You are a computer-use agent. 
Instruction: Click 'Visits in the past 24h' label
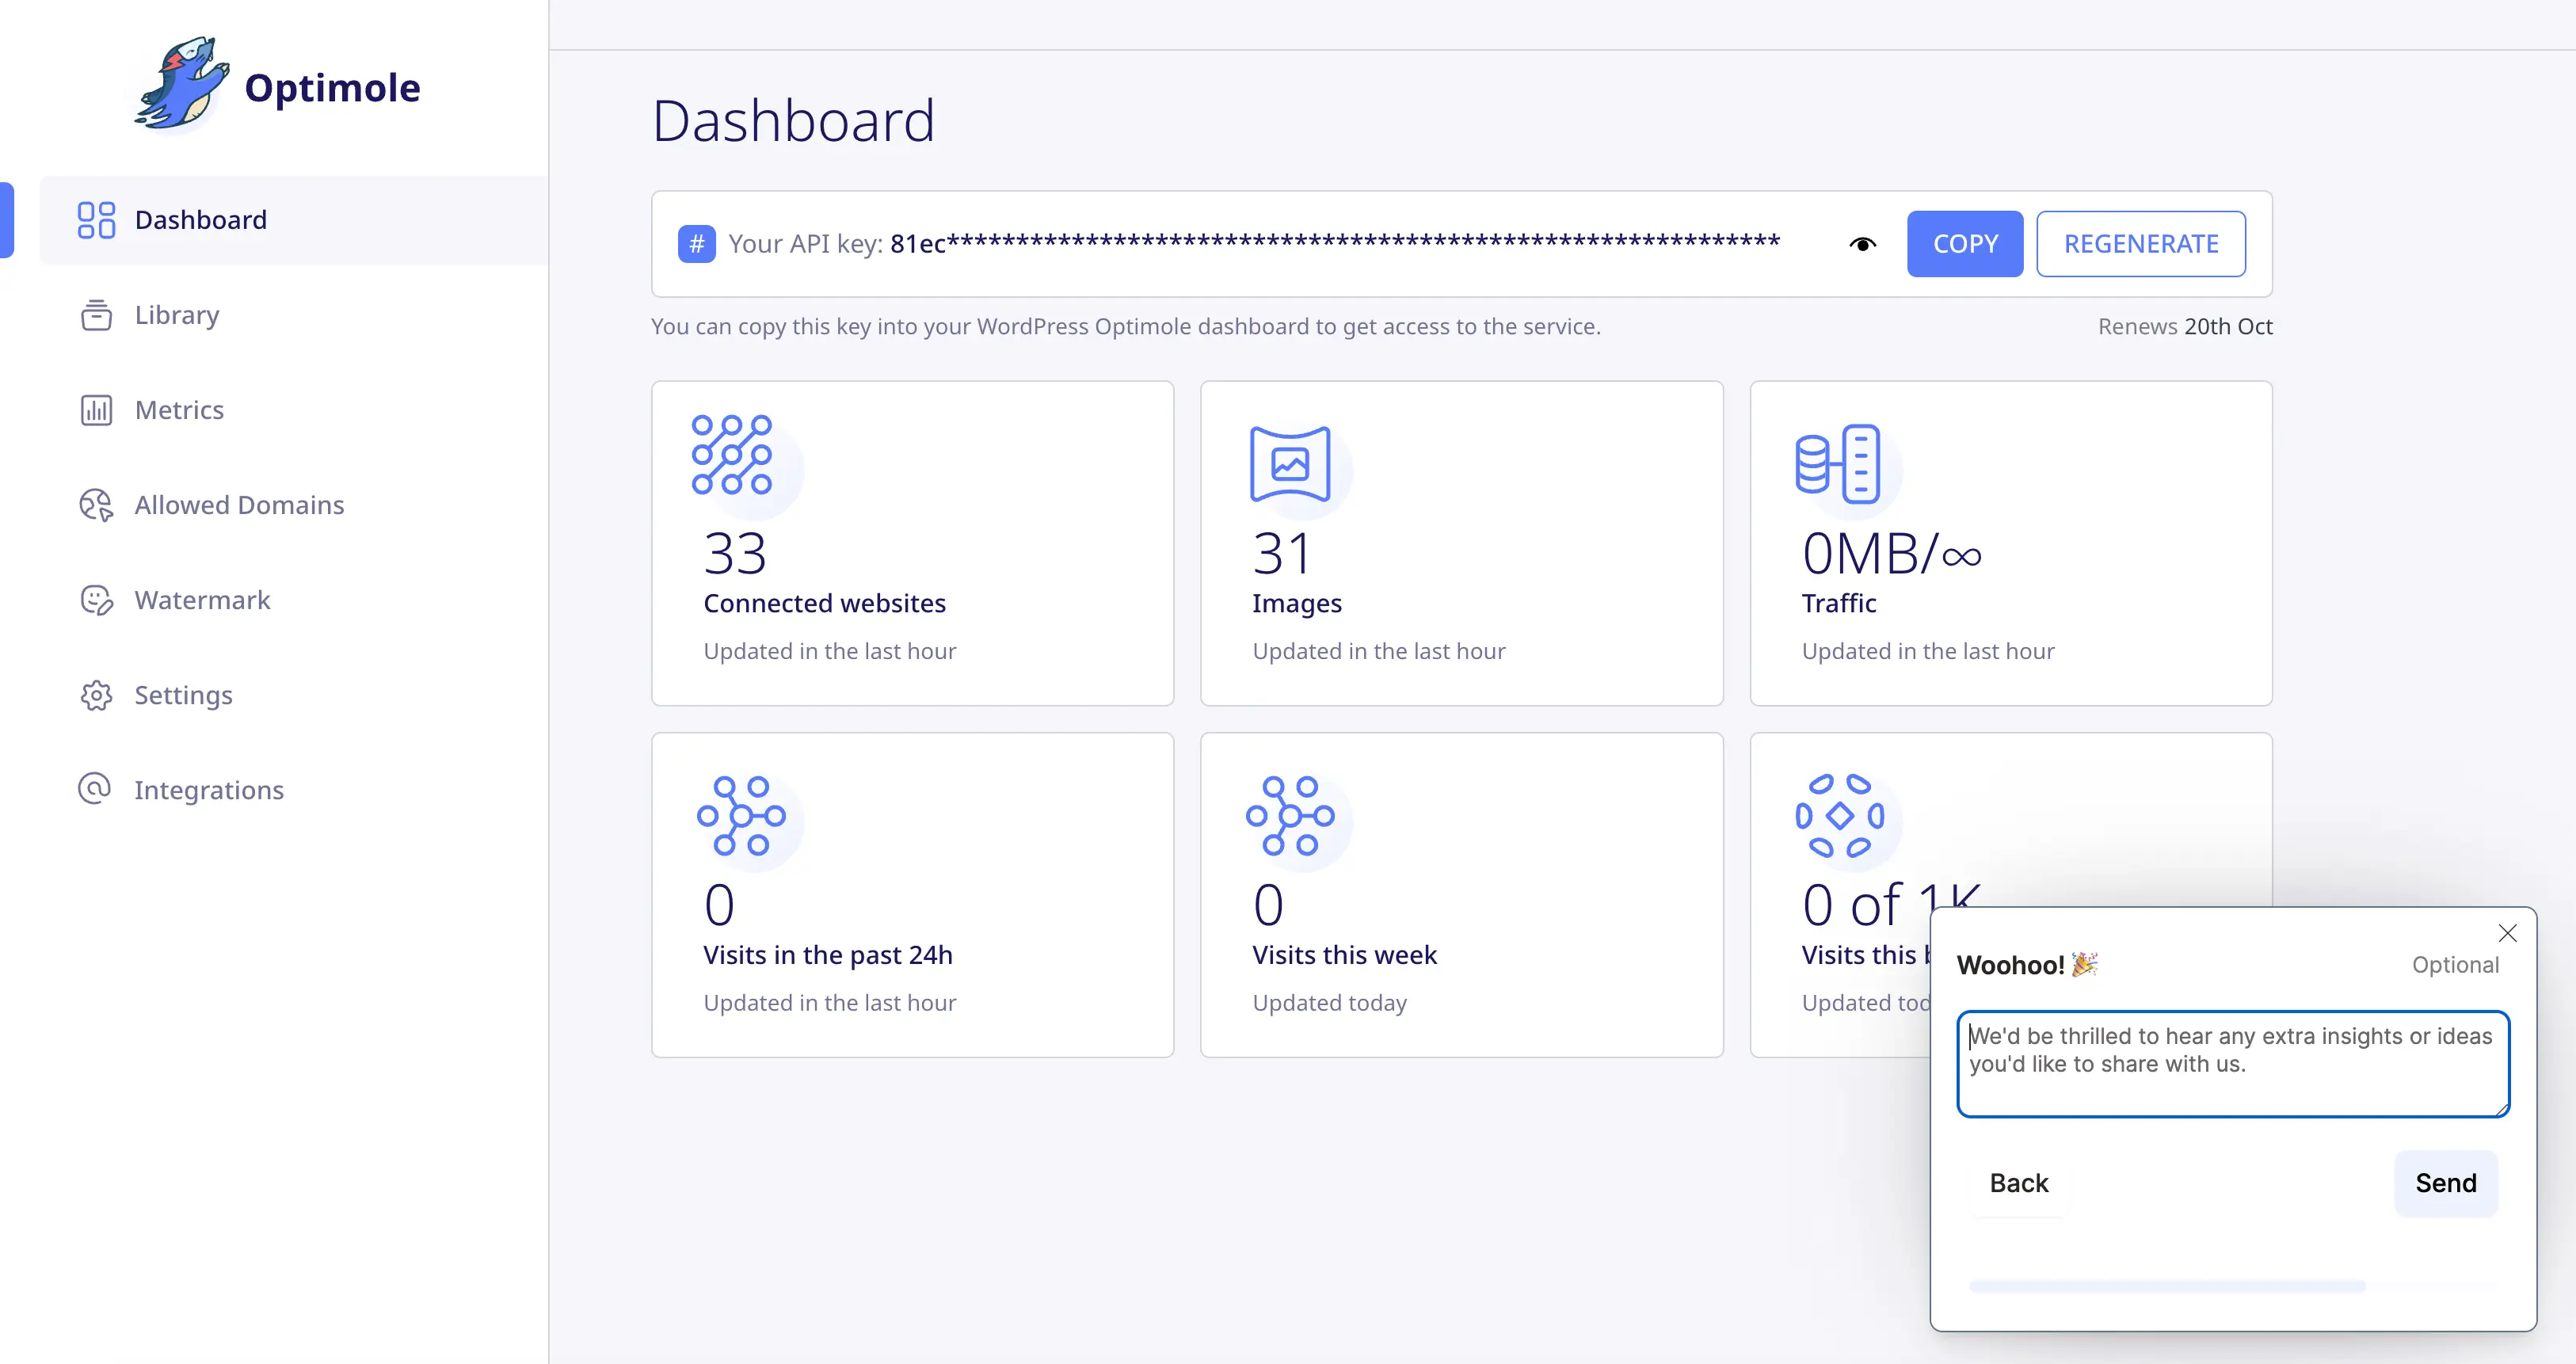click(x=827, y=955)
